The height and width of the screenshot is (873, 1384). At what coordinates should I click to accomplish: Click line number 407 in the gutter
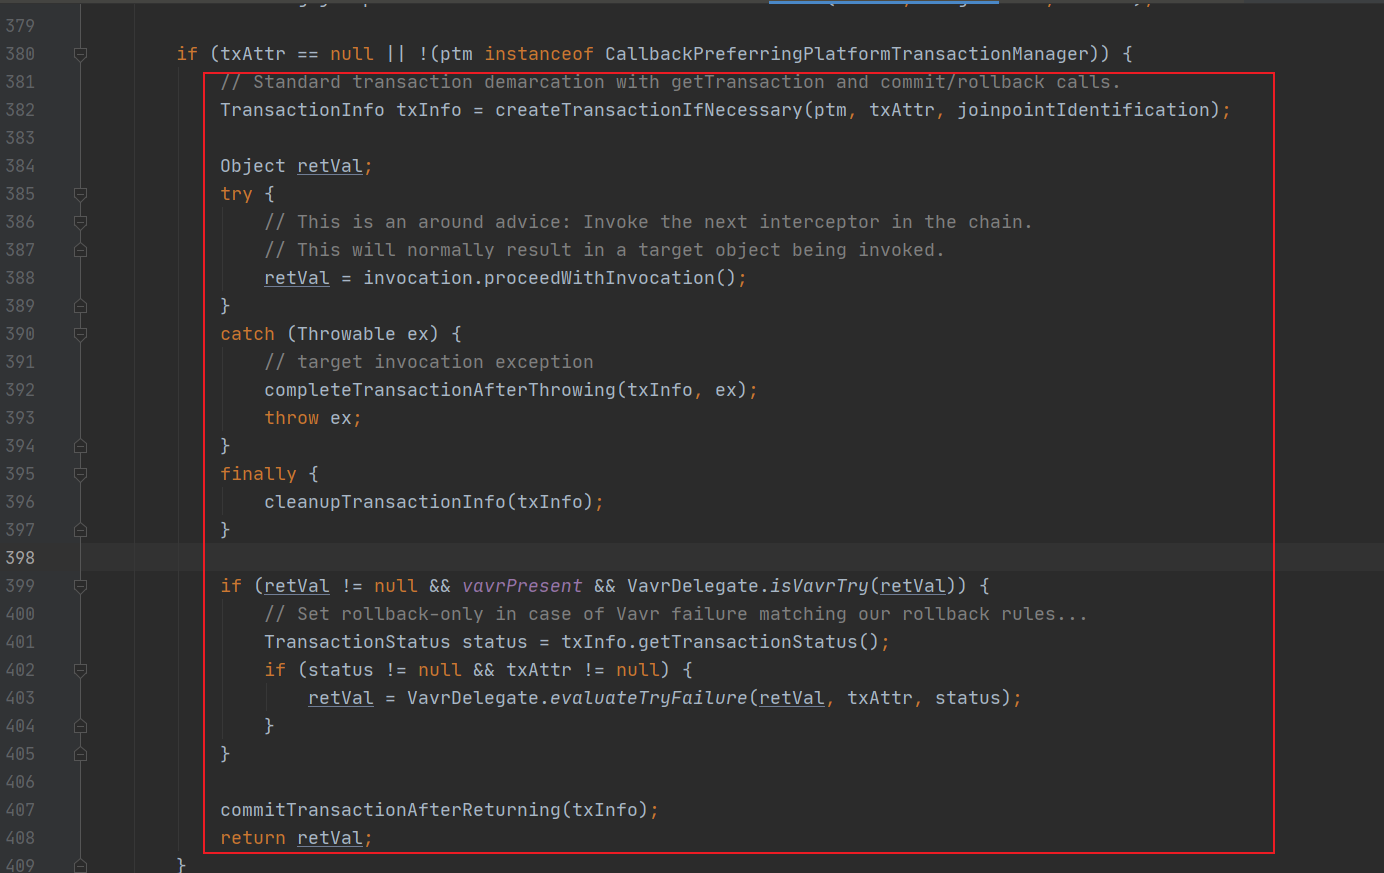tap(20, 810)
